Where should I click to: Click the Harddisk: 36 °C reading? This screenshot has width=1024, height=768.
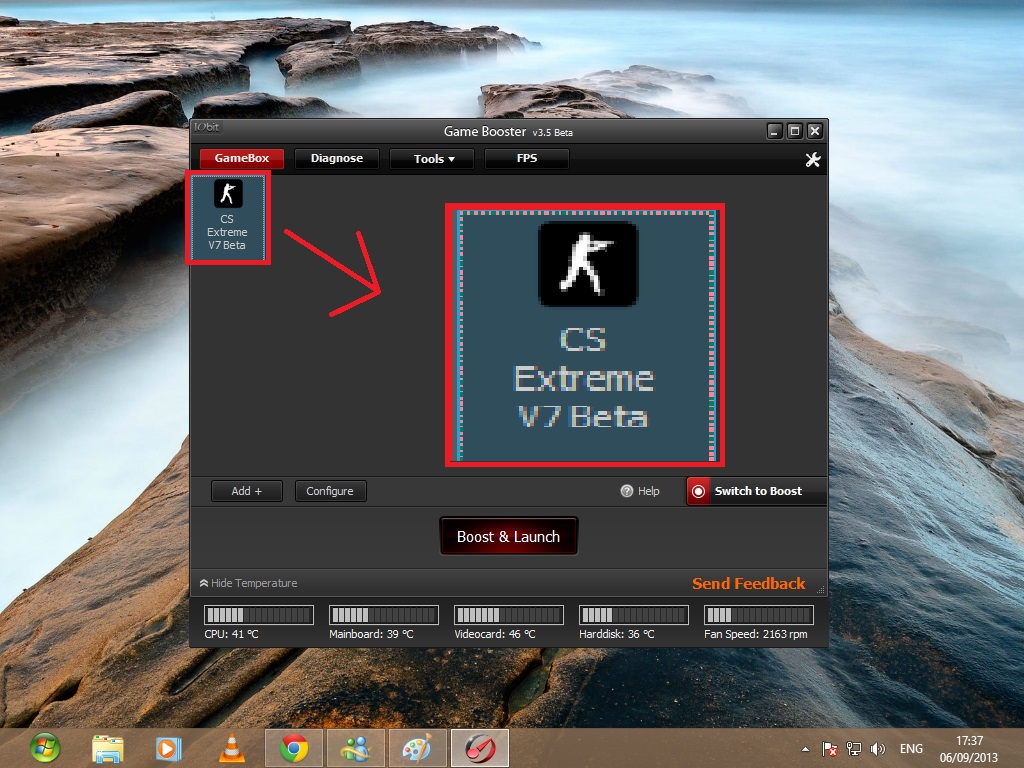click(616, 634)
